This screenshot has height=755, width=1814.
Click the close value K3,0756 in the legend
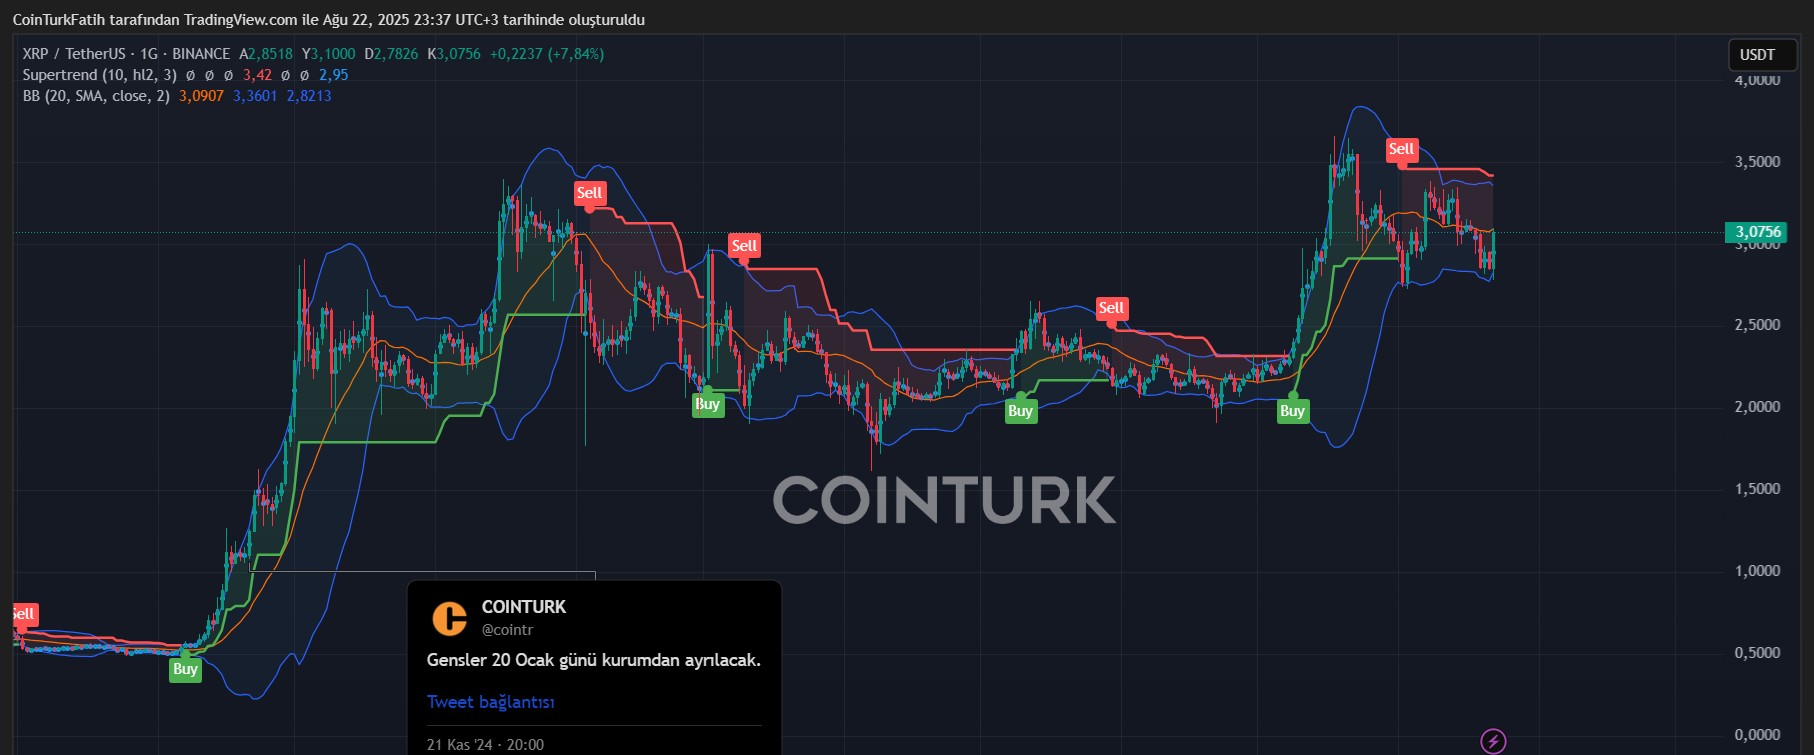(454, 54)
